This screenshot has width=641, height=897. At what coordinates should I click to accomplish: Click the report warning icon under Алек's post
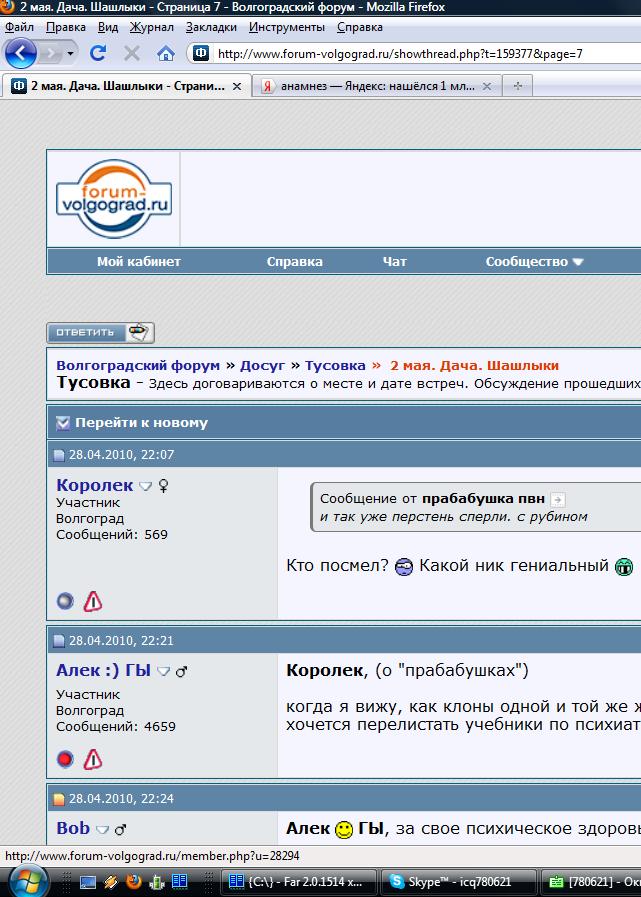(93, 759)
